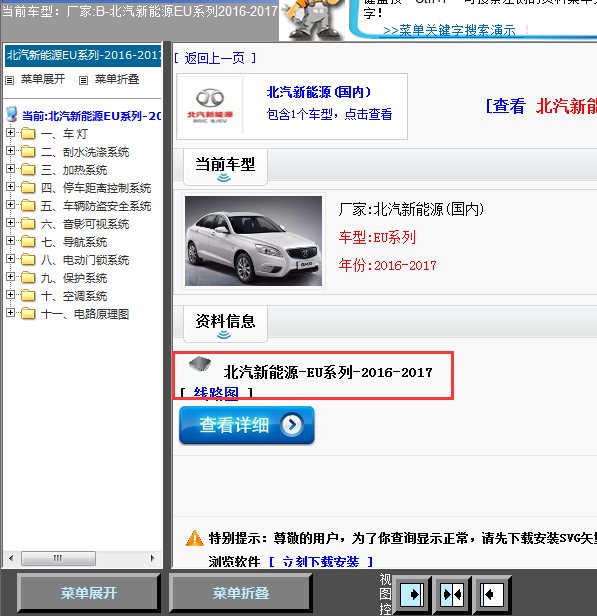Expand the 十、空调系统 node
This screenshot has width=597, height=616.
click(11, 295)
